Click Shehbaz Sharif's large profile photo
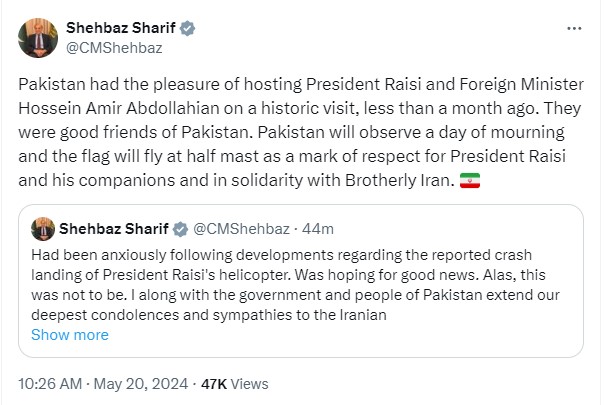 pos(39,37)
